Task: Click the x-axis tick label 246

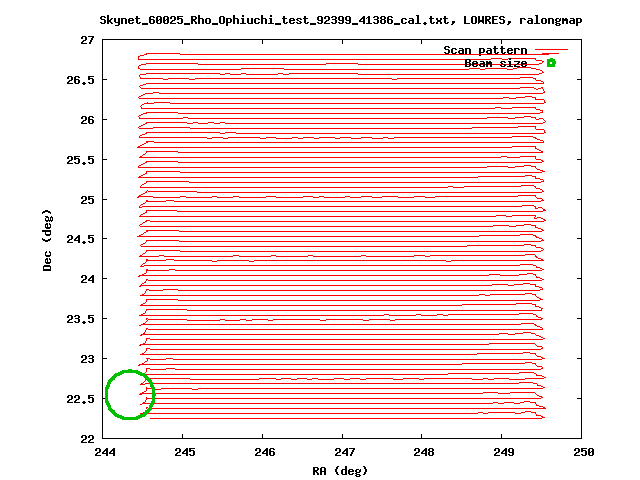Action: tap(264, 452)
